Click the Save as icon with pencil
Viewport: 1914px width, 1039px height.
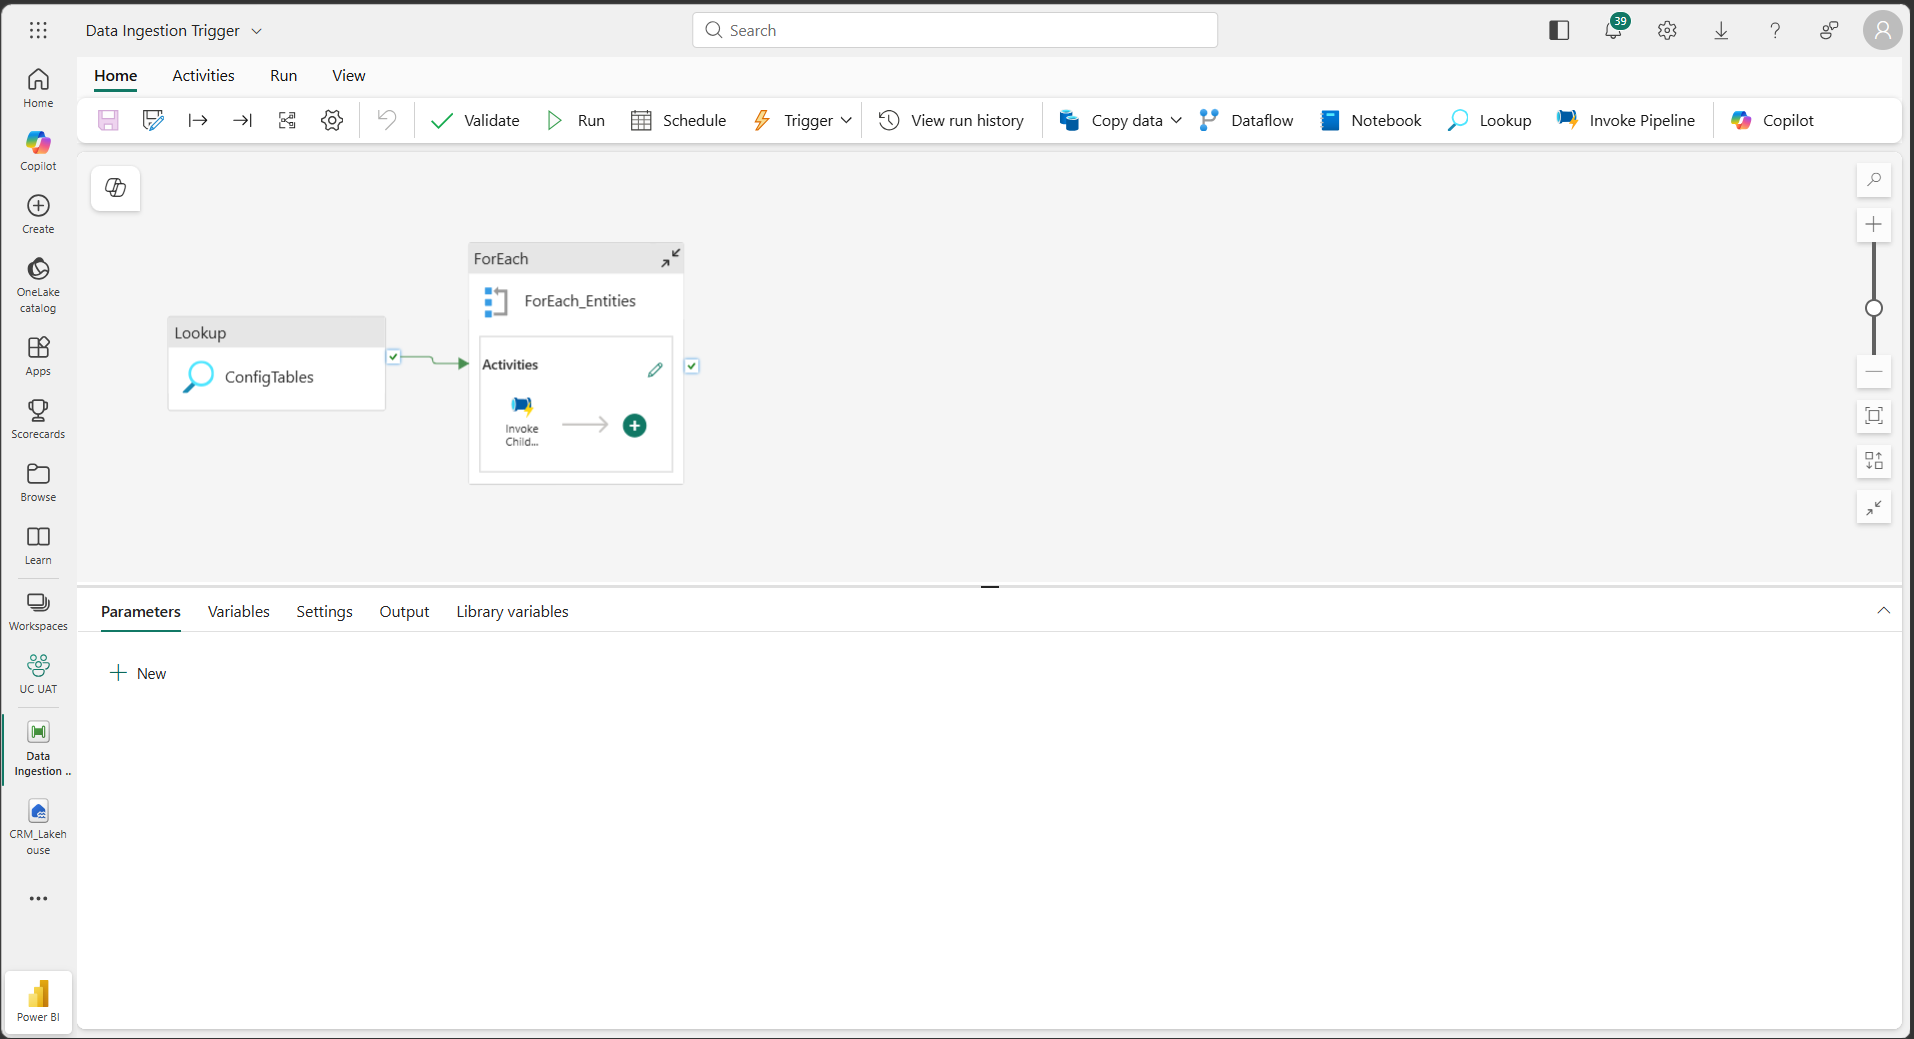point(153,120)
